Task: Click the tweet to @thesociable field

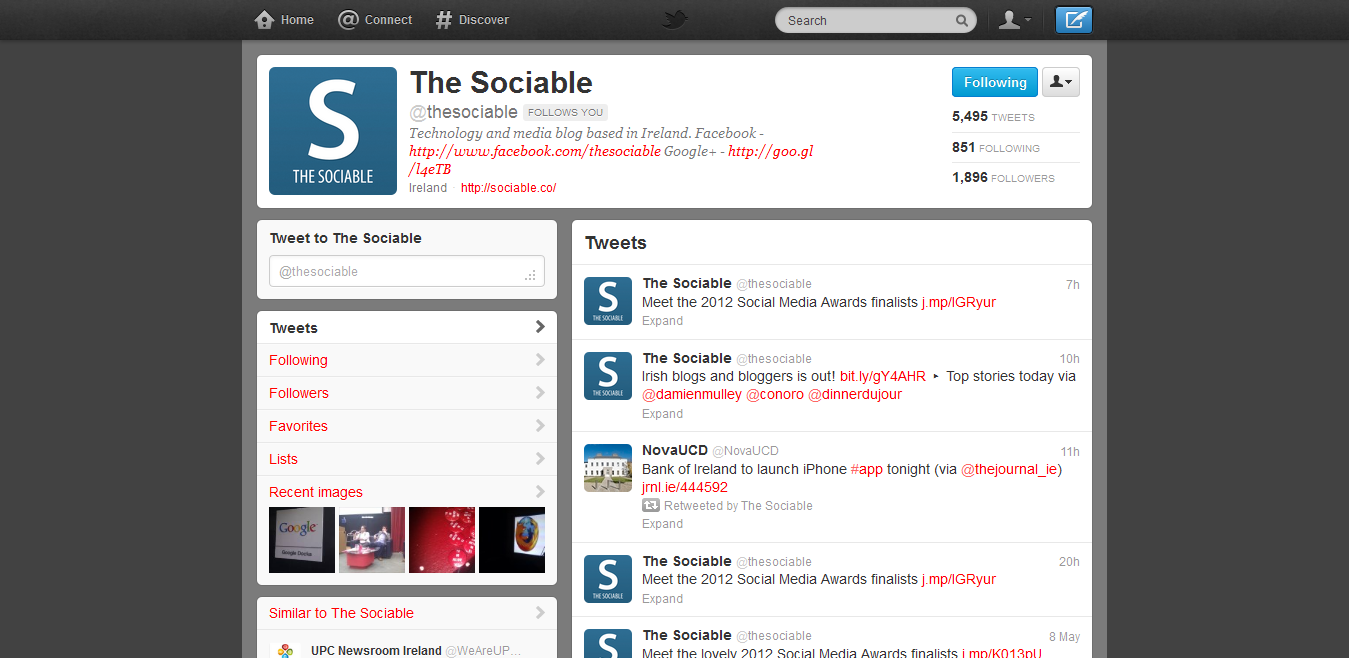Action: pyautogui.click(x=407, y=272)
